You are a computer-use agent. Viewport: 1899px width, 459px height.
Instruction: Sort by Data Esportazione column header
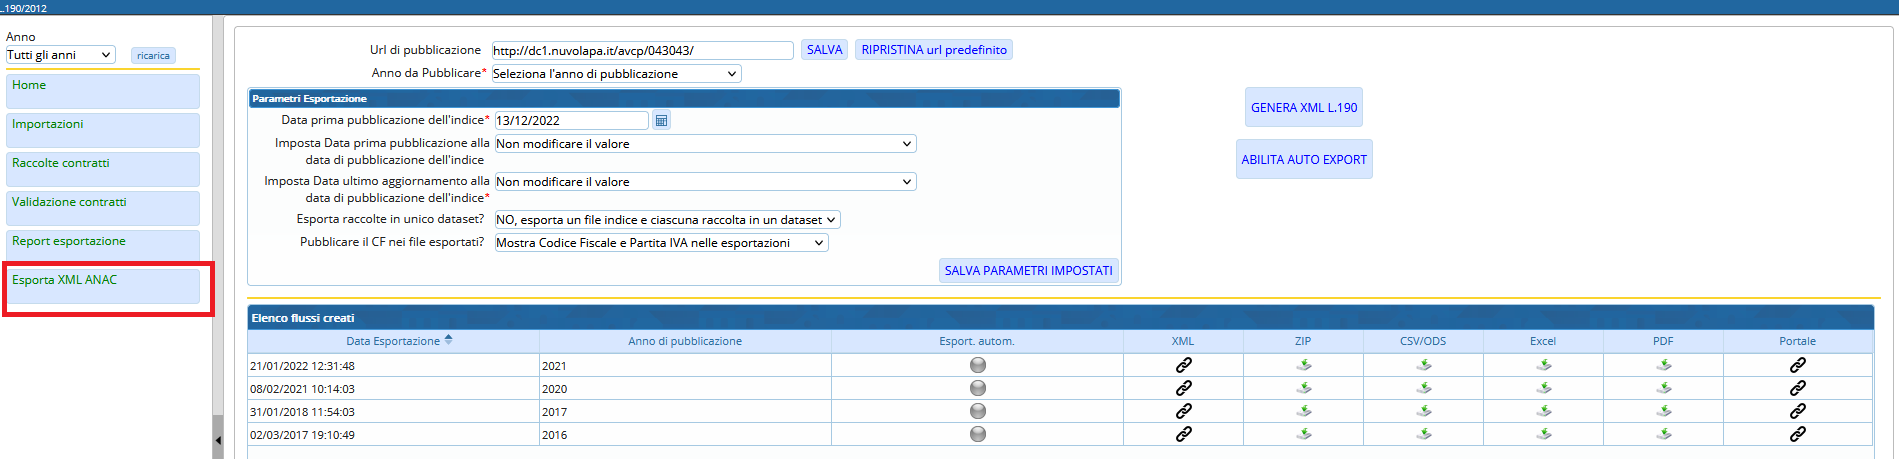pyautogui.click(x=393, y=341)
